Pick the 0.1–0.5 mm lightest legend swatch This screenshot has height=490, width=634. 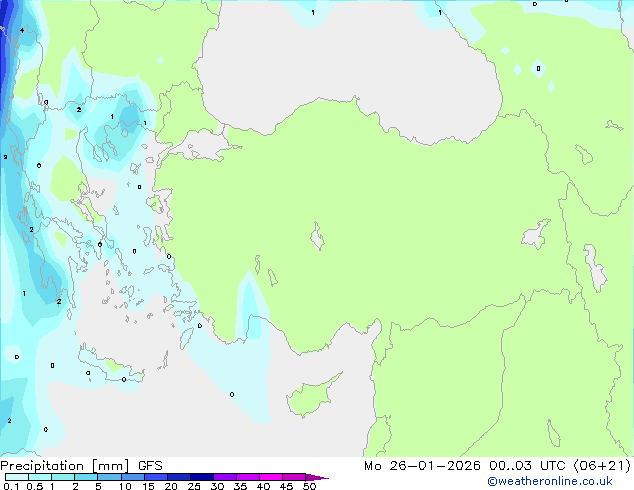click(17, 477)
